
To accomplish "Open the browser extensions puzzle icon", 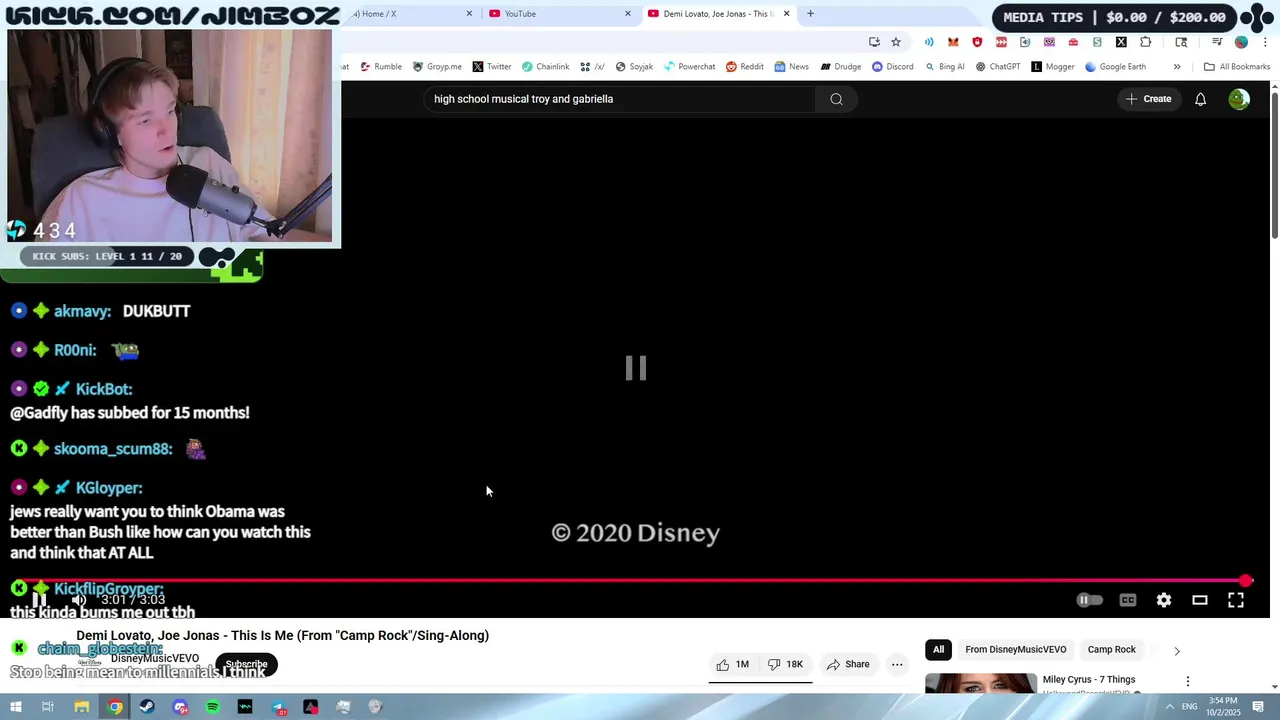I will click(x=1145, y=42).
